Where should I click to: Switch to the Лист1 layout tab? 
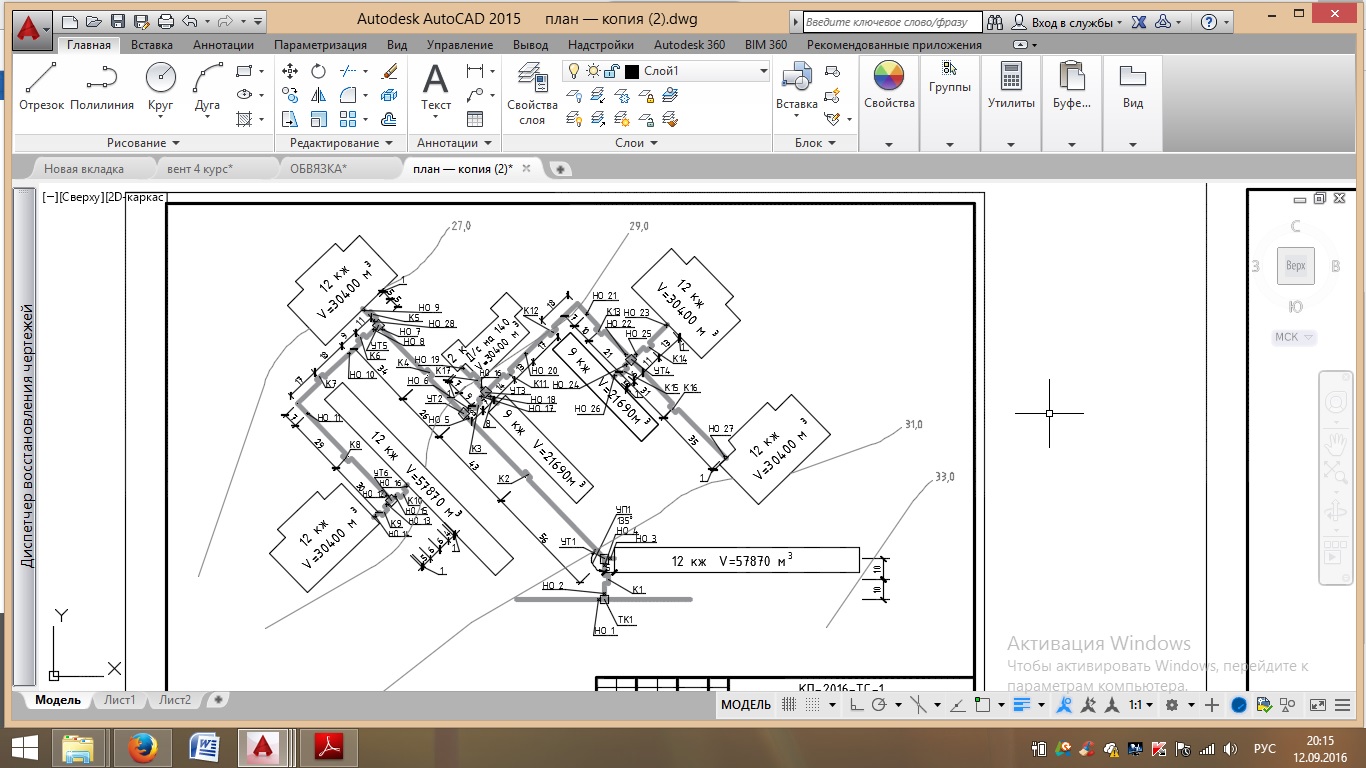click(x=119, y=700)
